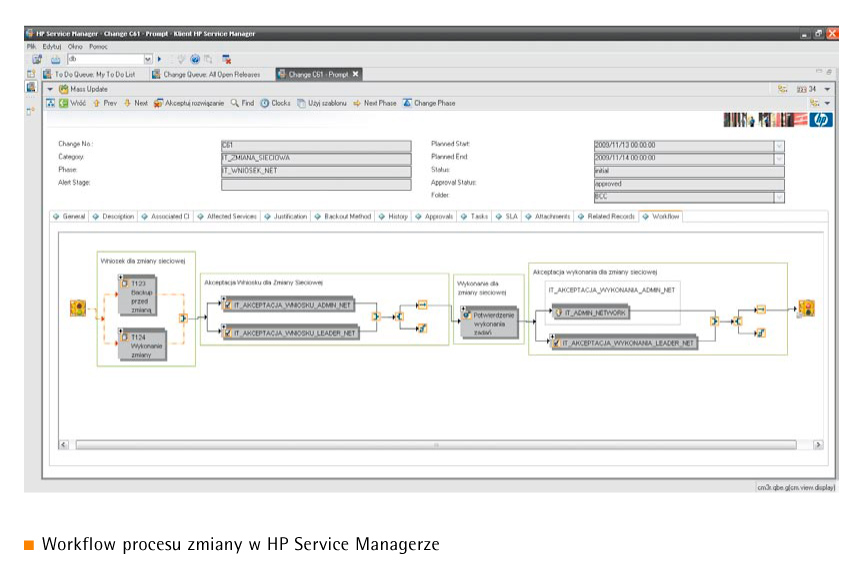Click Użyj szablonu
Viewport: 864px width, 582px height.
coord(322,103)
